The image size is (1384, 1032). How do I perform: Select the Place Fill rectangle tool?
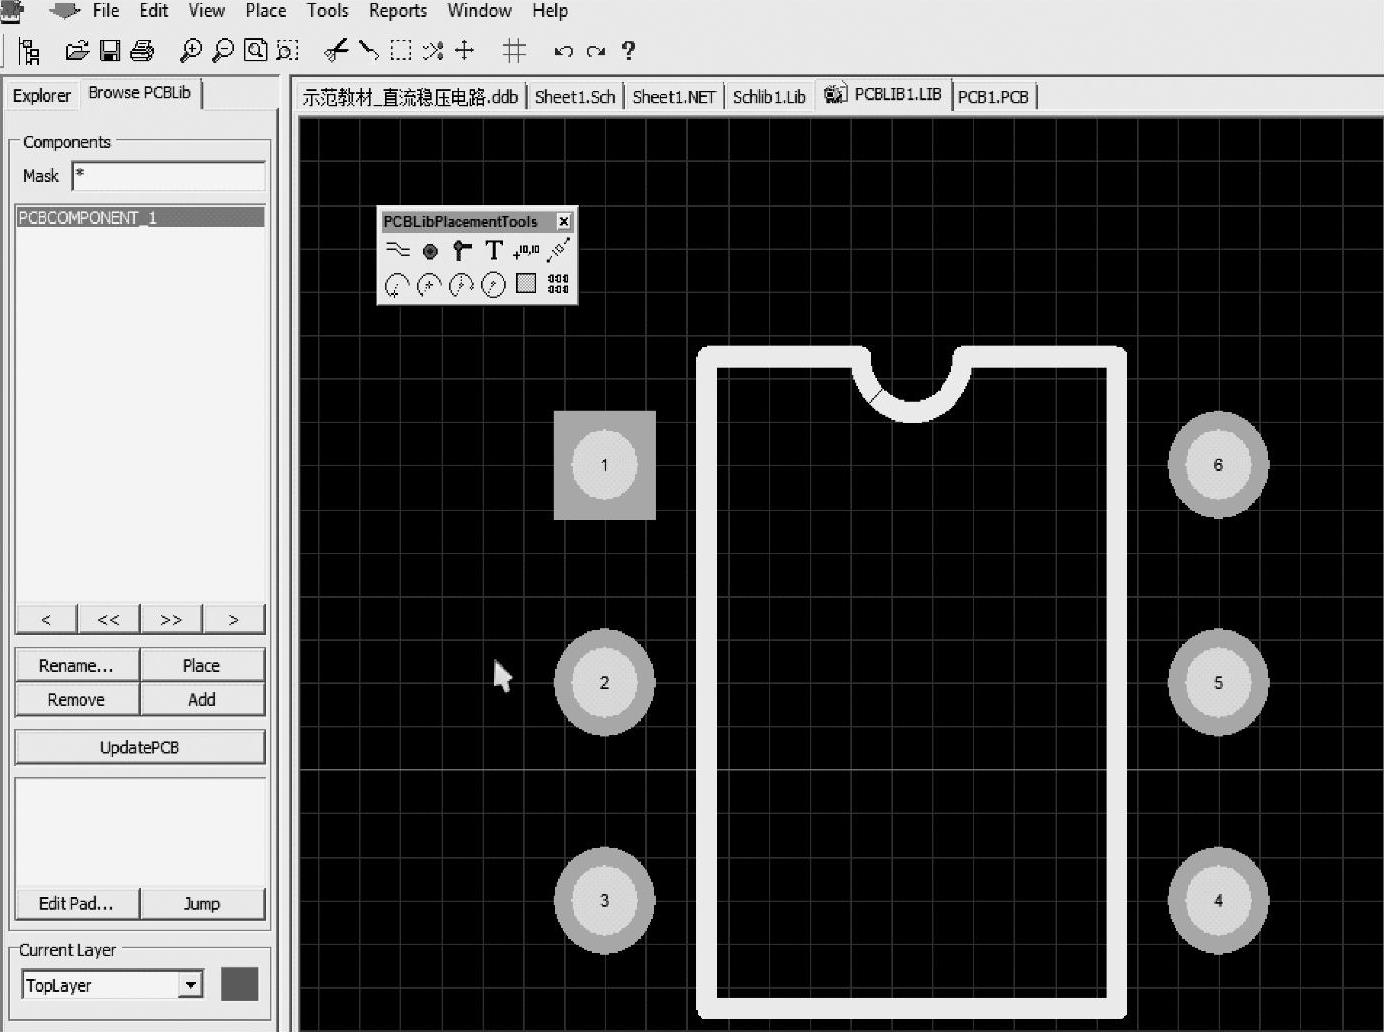click(526, 285)
